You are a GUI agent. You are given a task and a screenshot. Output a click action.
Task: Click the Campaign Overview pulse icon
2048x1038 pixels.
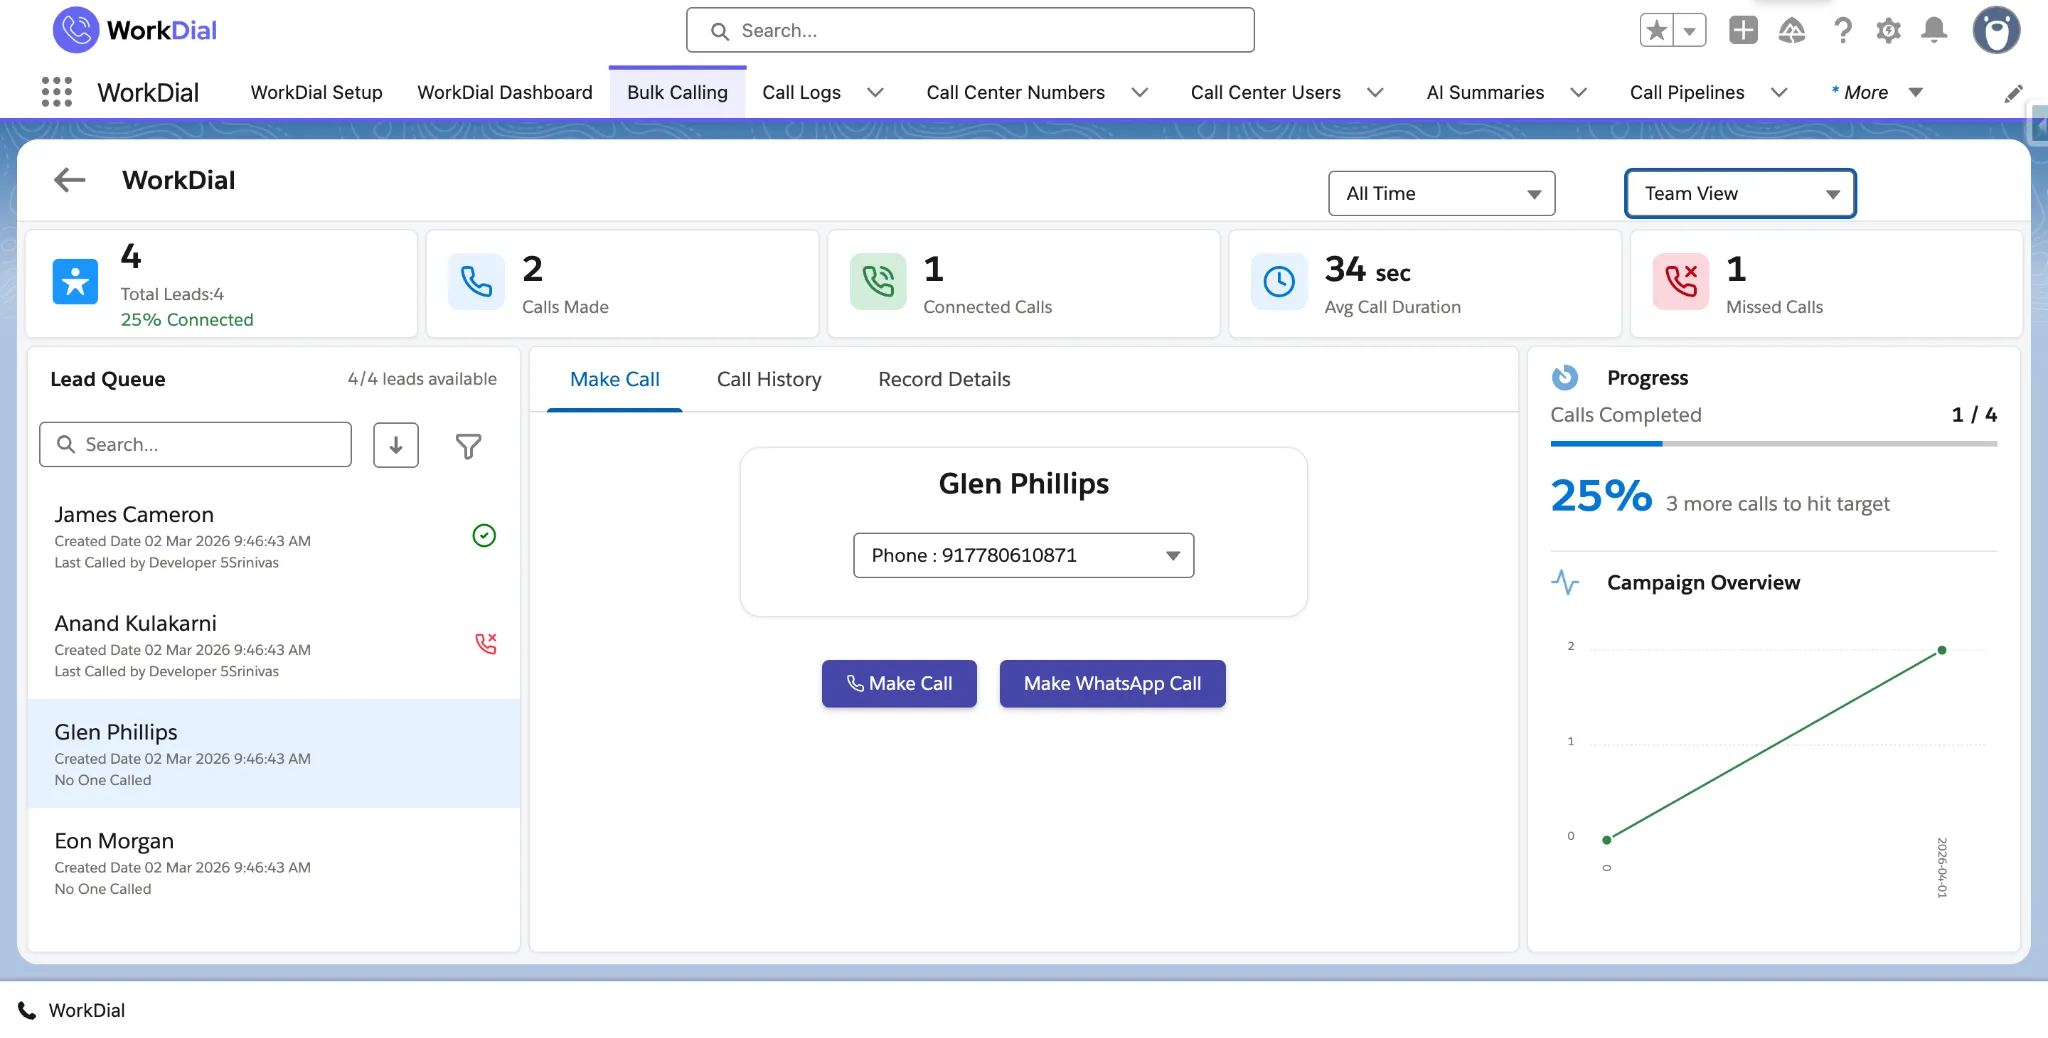coord(1565,582)
